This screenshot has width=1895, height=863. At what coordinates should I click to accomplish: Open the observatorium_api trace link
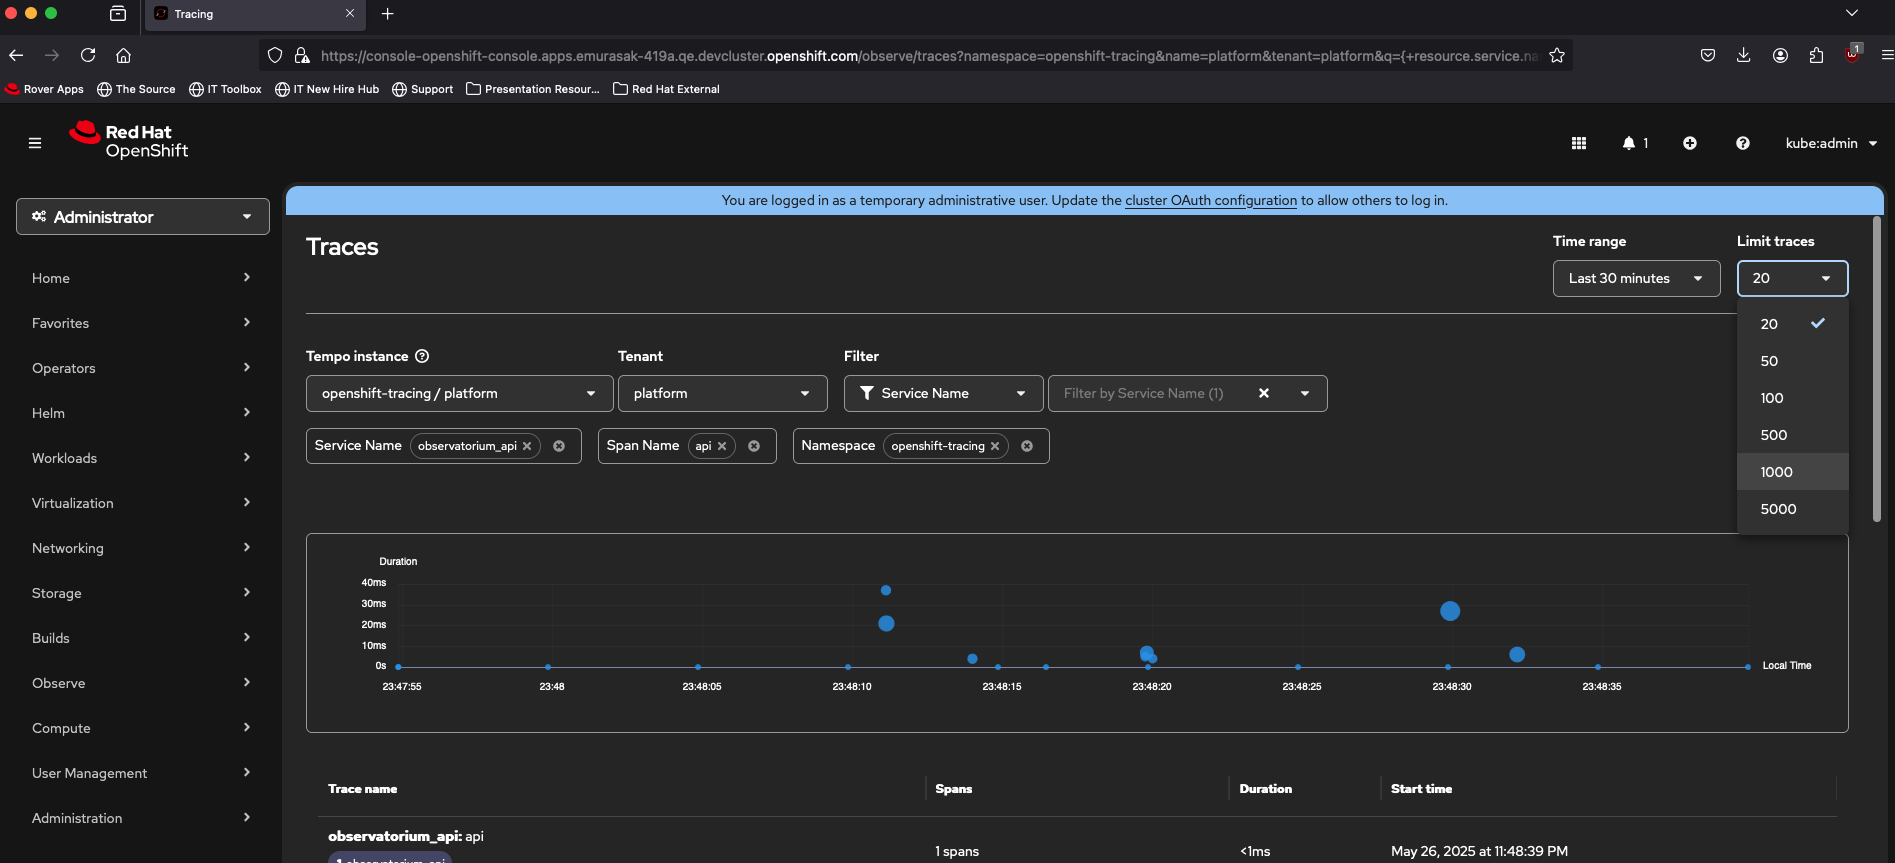pyautogui.click(x=405, y=836)
